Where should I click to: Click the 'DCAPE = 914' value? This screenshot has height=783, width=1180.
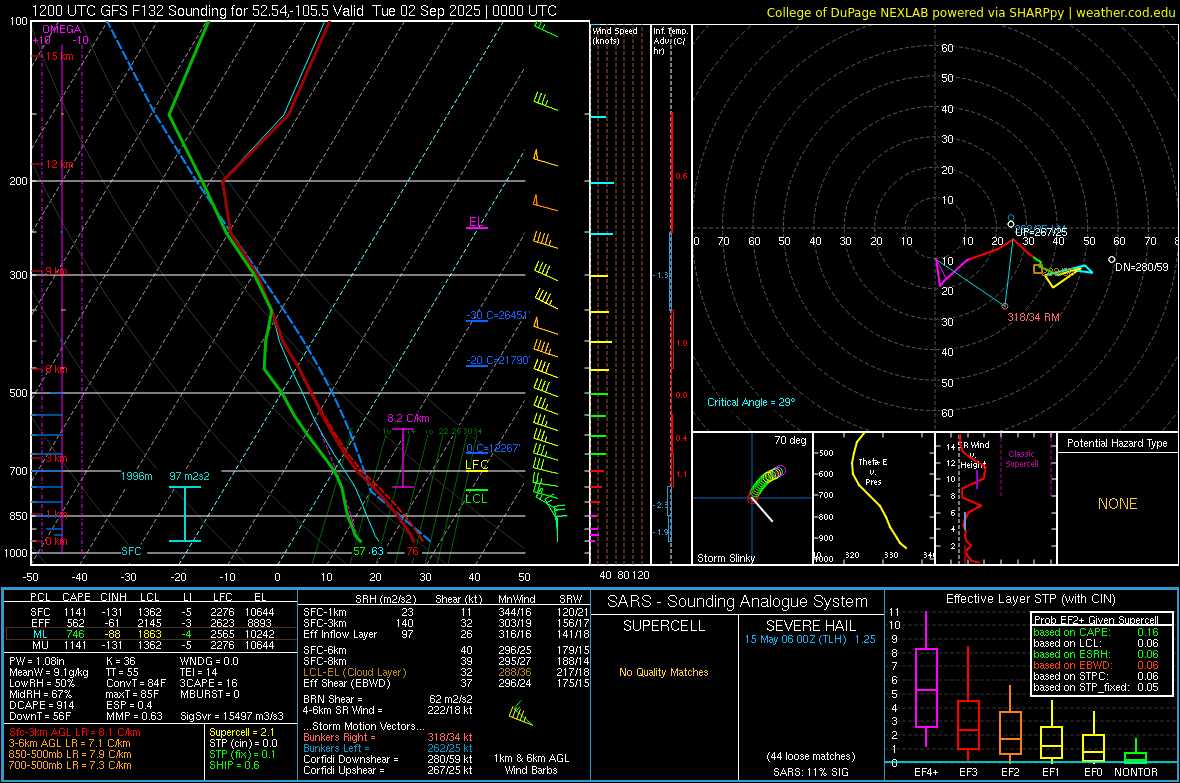click(x=41, y=705)
